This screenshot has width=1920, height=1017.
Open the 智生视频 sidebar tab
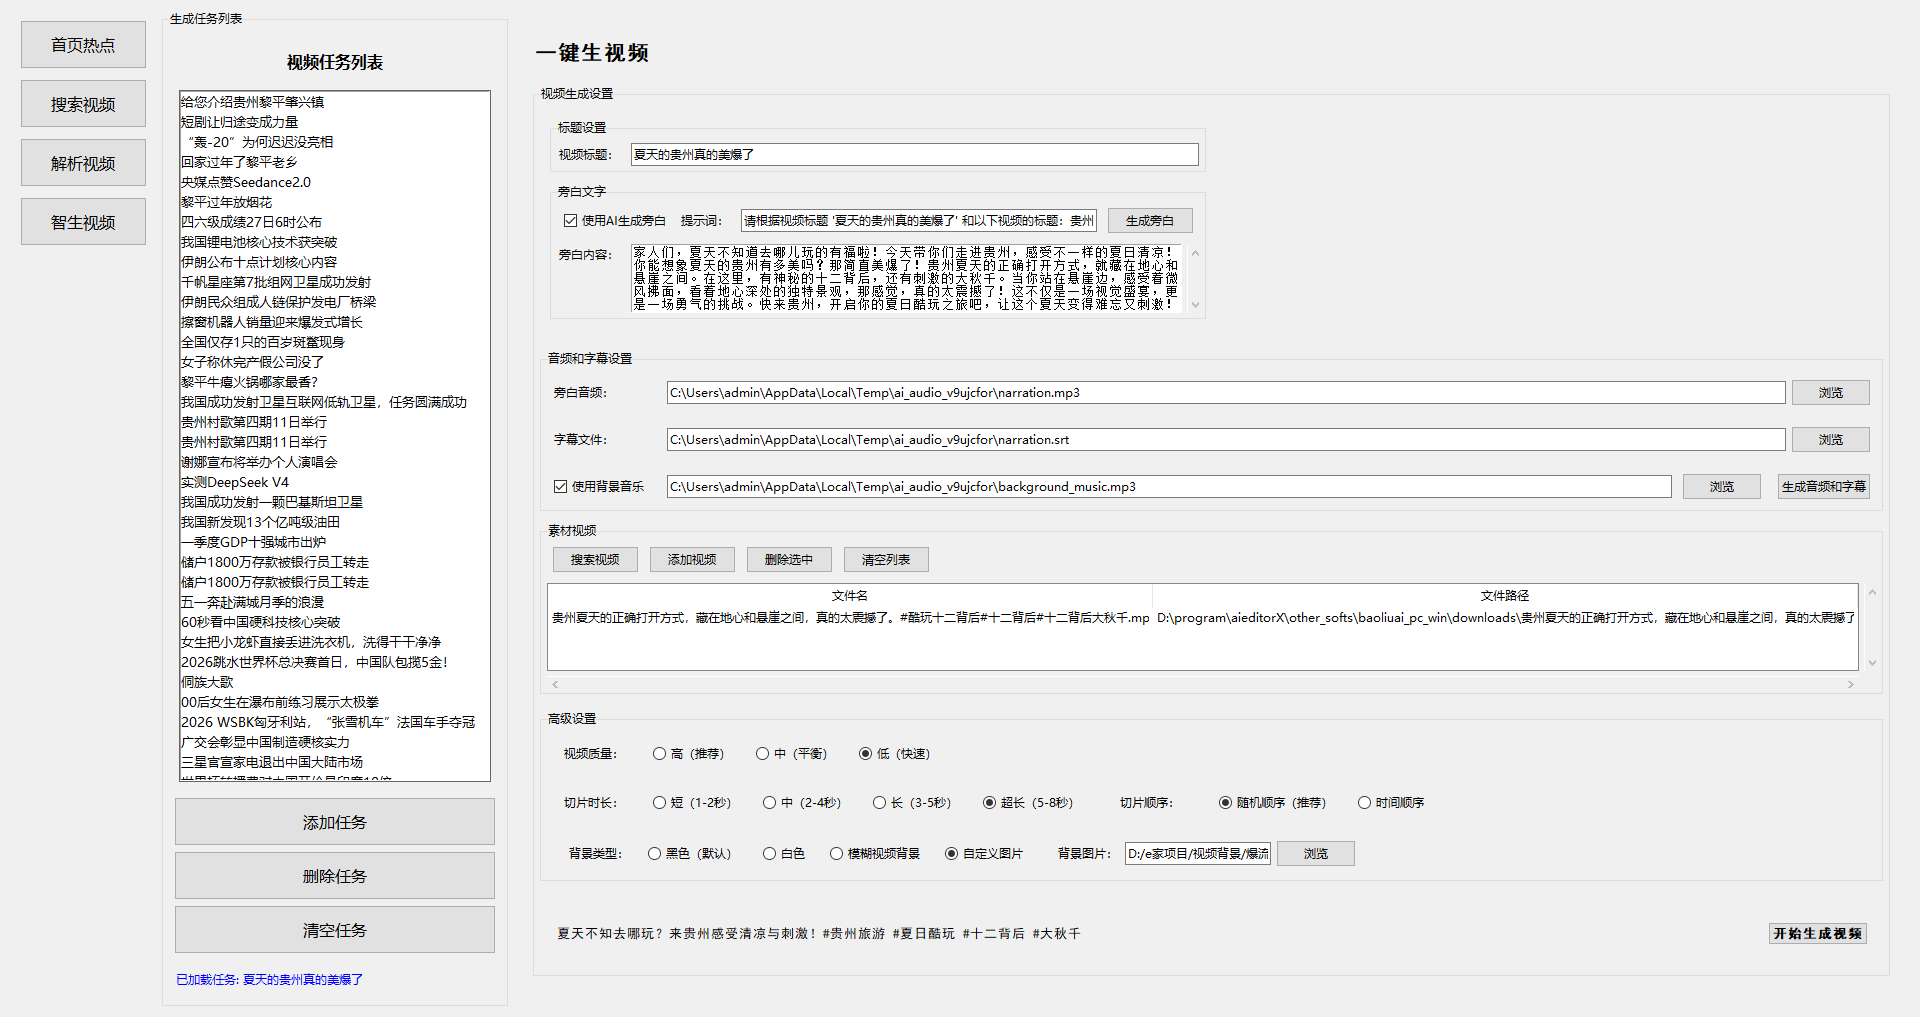coord(83,222)
